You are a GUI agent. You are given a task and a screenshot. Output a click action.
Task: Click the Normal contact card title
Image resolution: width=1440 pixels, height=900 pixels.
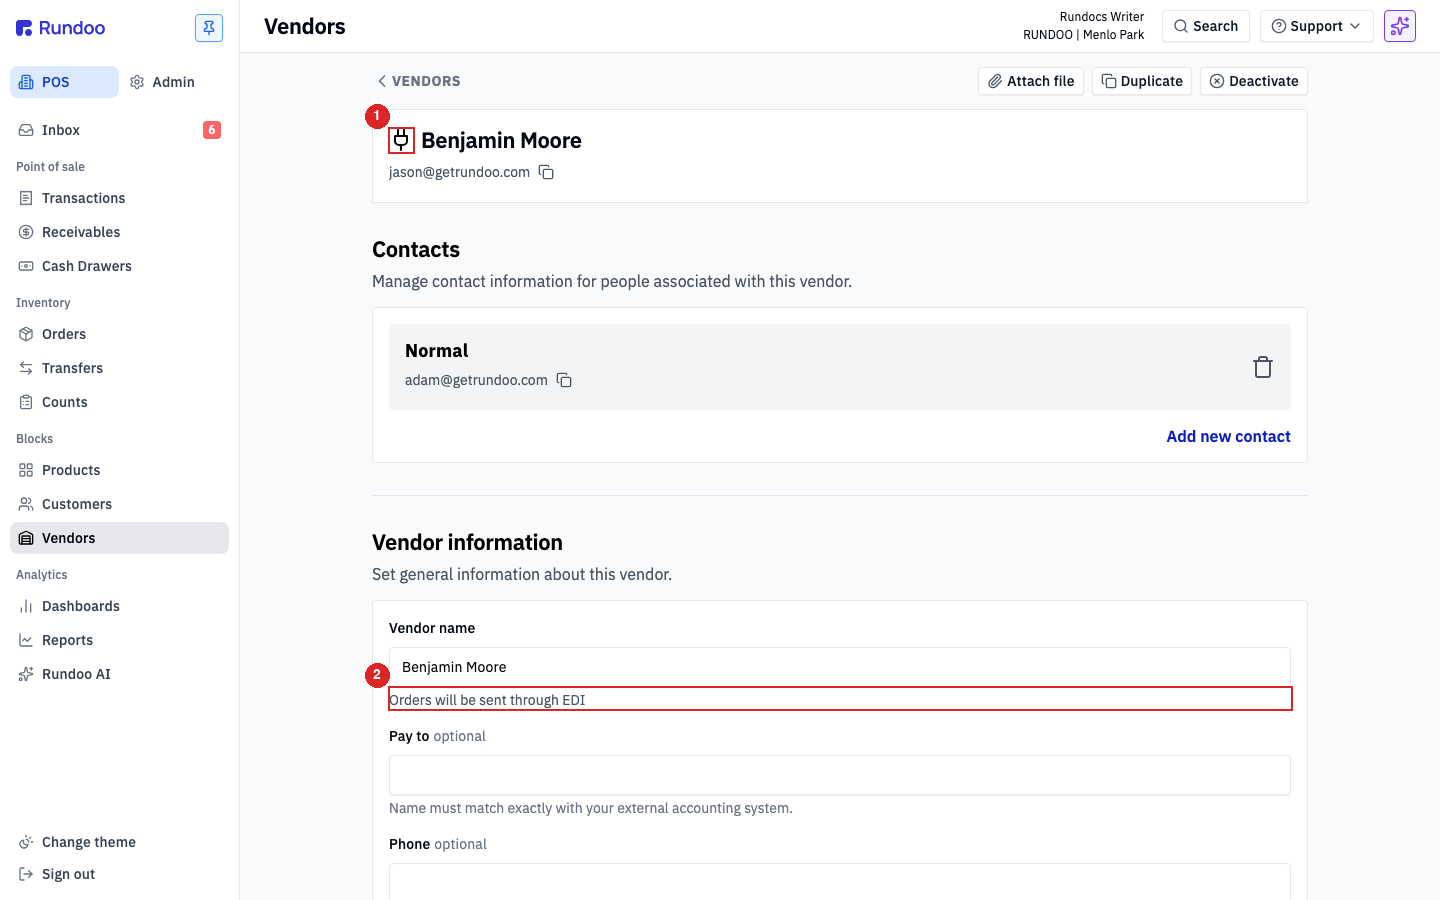coord(437,351)
